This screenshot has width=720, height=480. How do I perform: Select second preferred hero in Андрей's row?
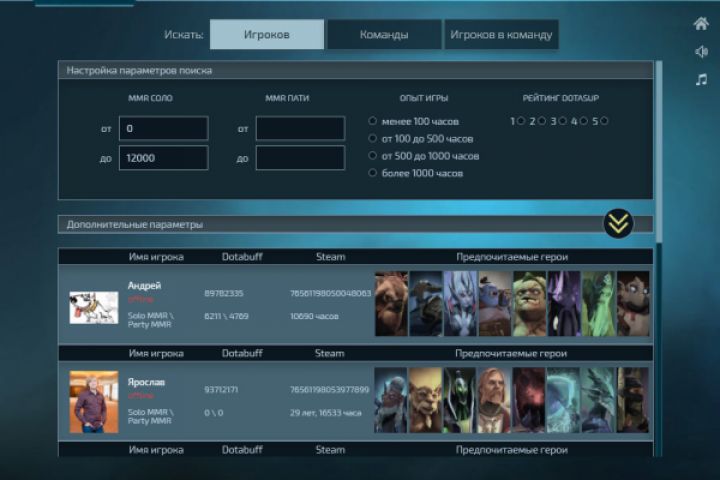click(426, 304)
